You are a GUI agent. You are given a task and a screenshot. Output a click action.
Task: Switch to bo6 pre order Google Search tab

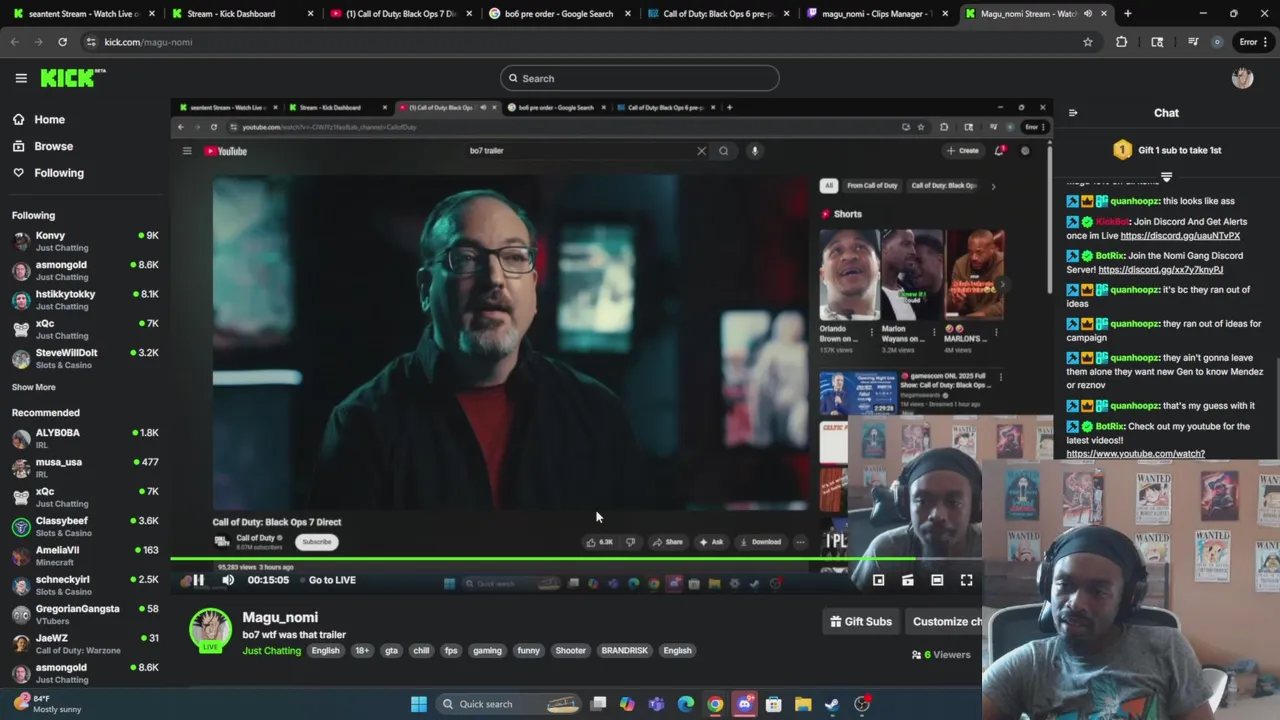[559, 14]
